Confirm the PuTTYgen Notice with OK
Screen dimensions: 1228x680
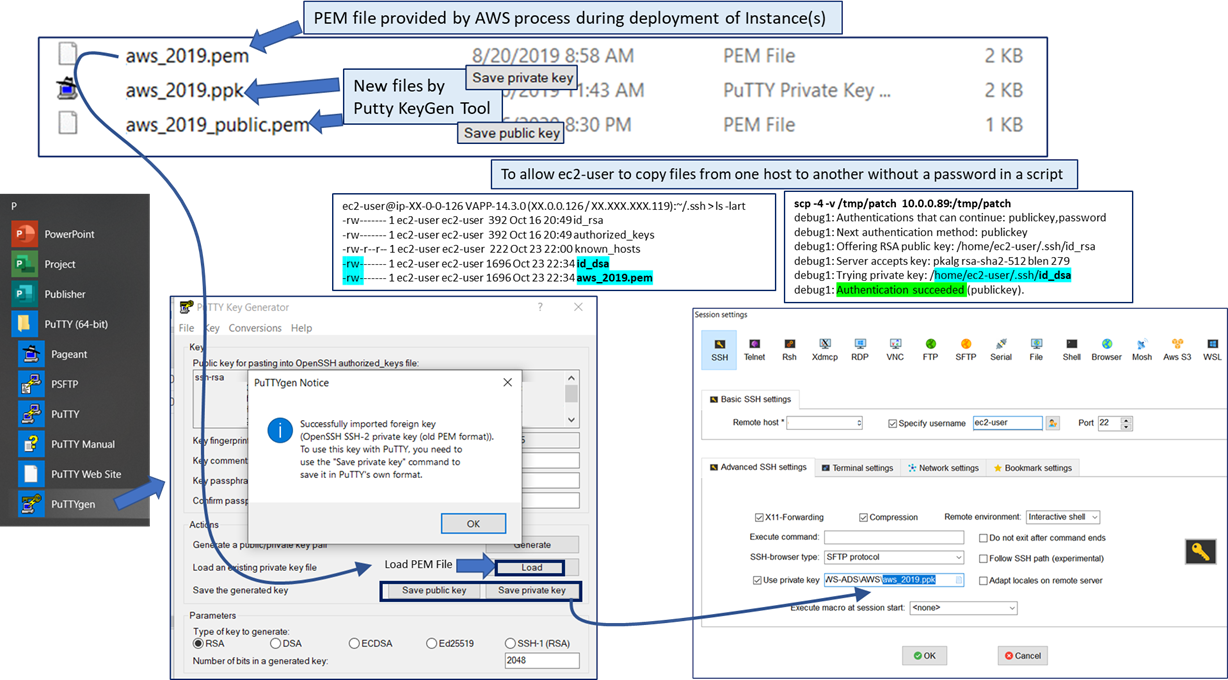pos(473,523)
